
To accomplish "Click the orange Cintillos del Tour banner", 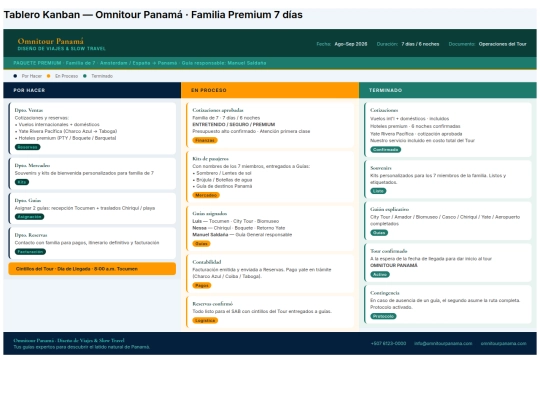I will (x=92, y=269).
